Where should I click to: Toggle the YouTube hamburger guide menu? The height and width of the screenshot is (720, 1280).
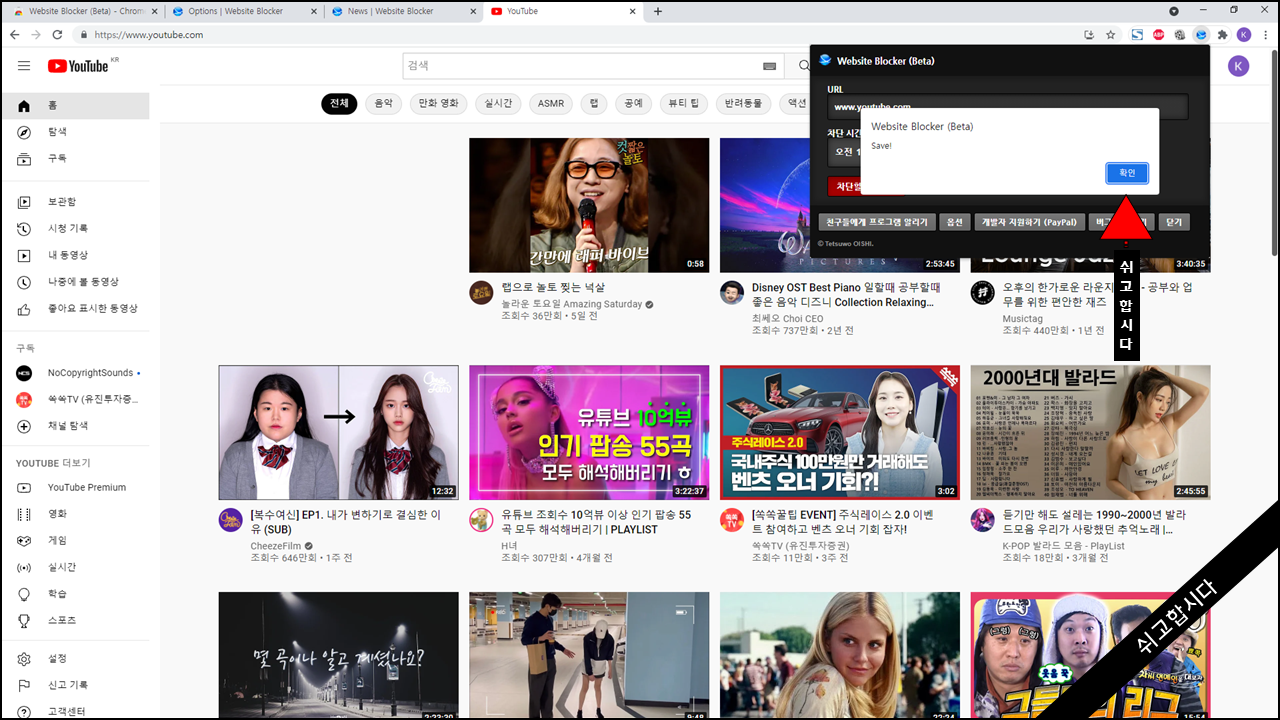tap(24, 66)
